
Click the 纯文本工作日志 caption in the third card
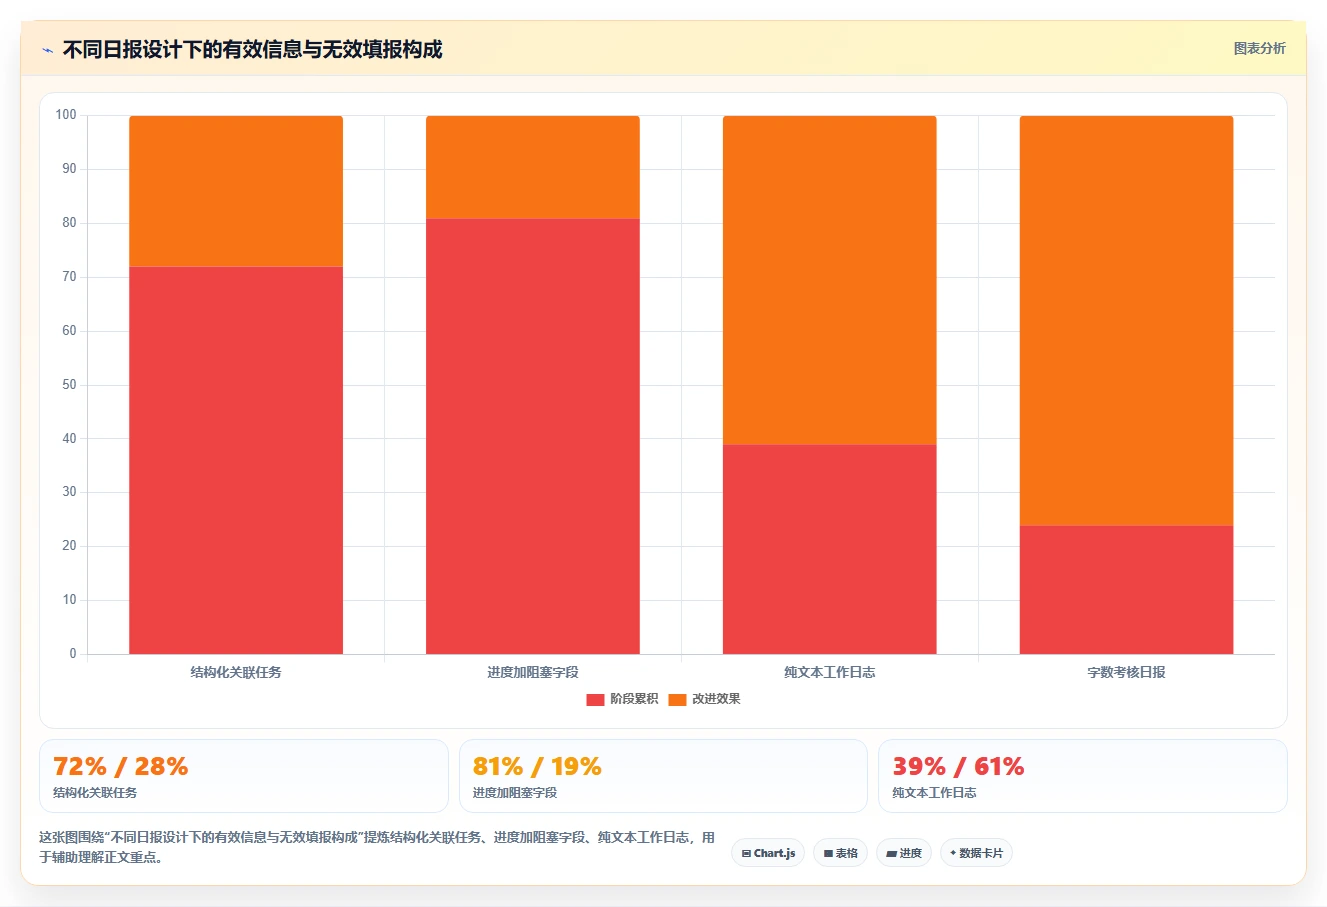click(934, 793)
